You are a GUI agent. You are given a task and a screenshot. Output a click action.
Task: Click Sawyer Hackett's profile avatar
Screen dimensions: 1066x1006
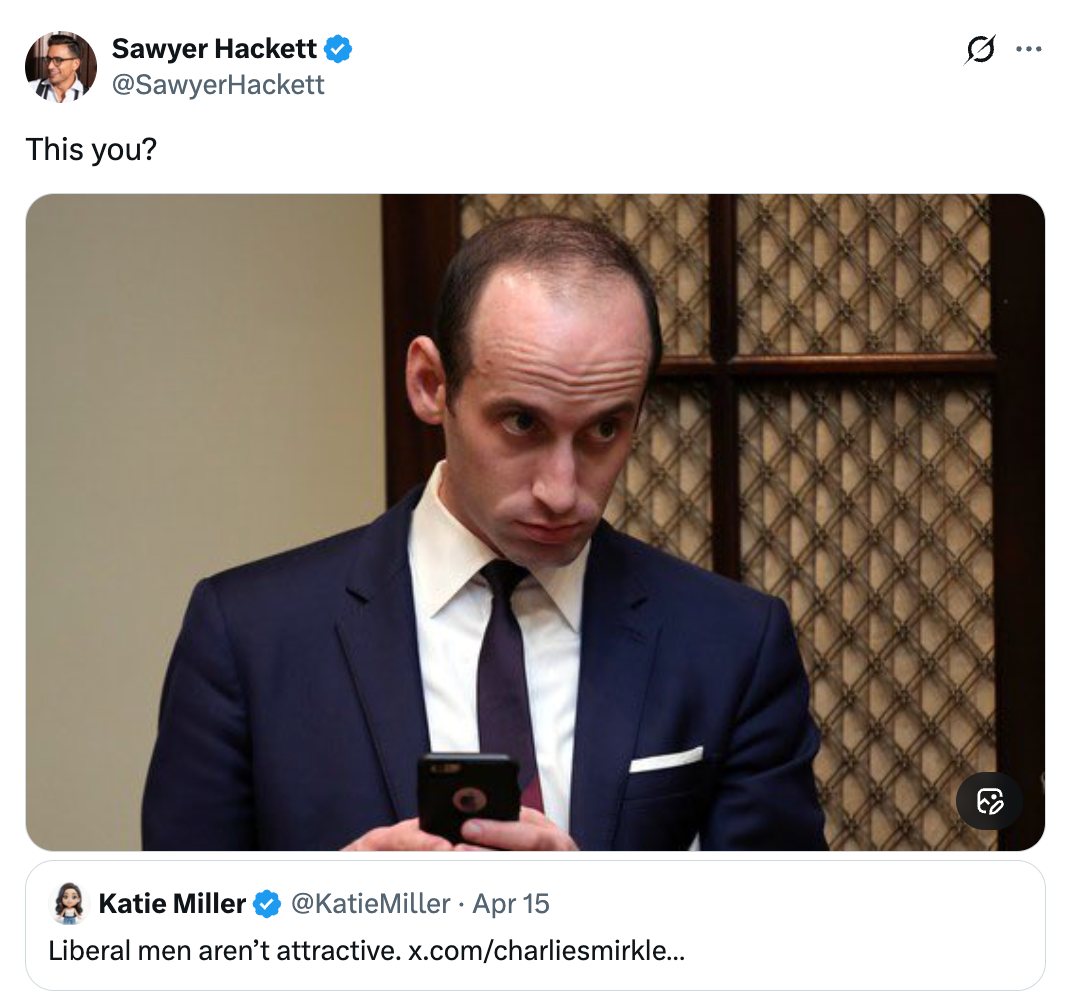(x=60, y=66)
